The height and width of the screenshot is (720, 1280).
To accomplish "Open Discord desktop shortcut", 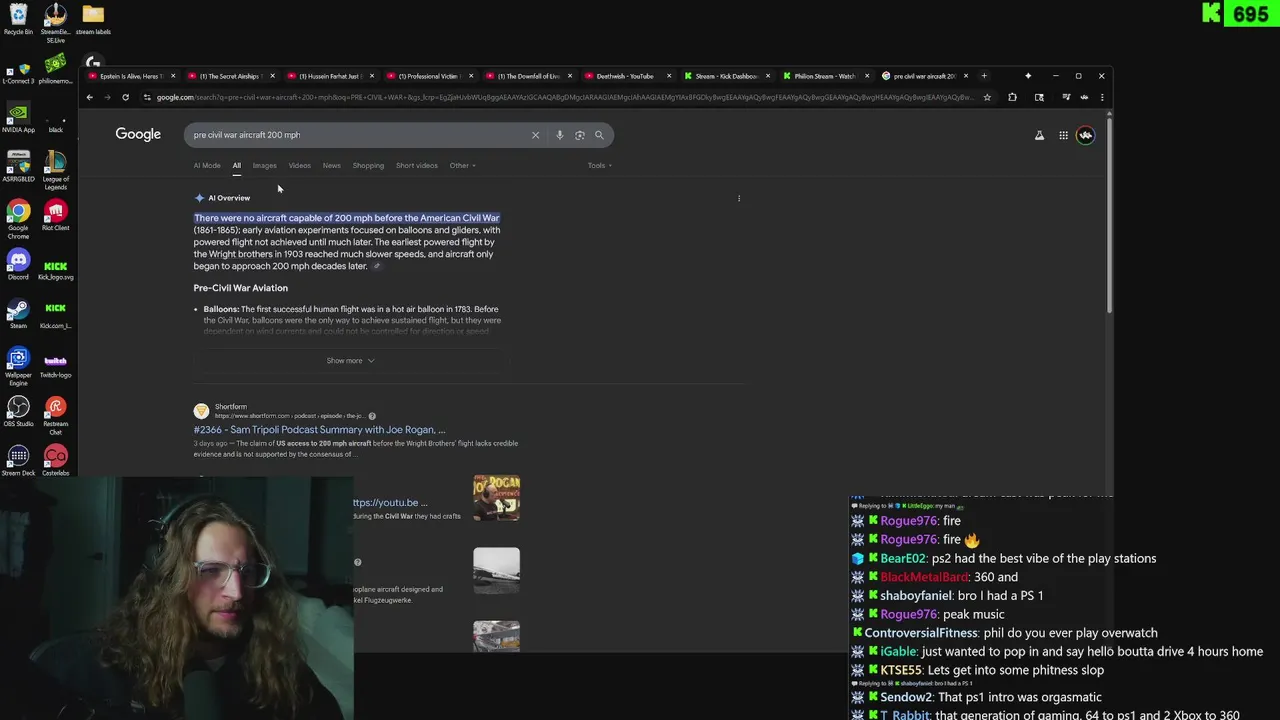I will pyautogui.click(x=18, y=264).
